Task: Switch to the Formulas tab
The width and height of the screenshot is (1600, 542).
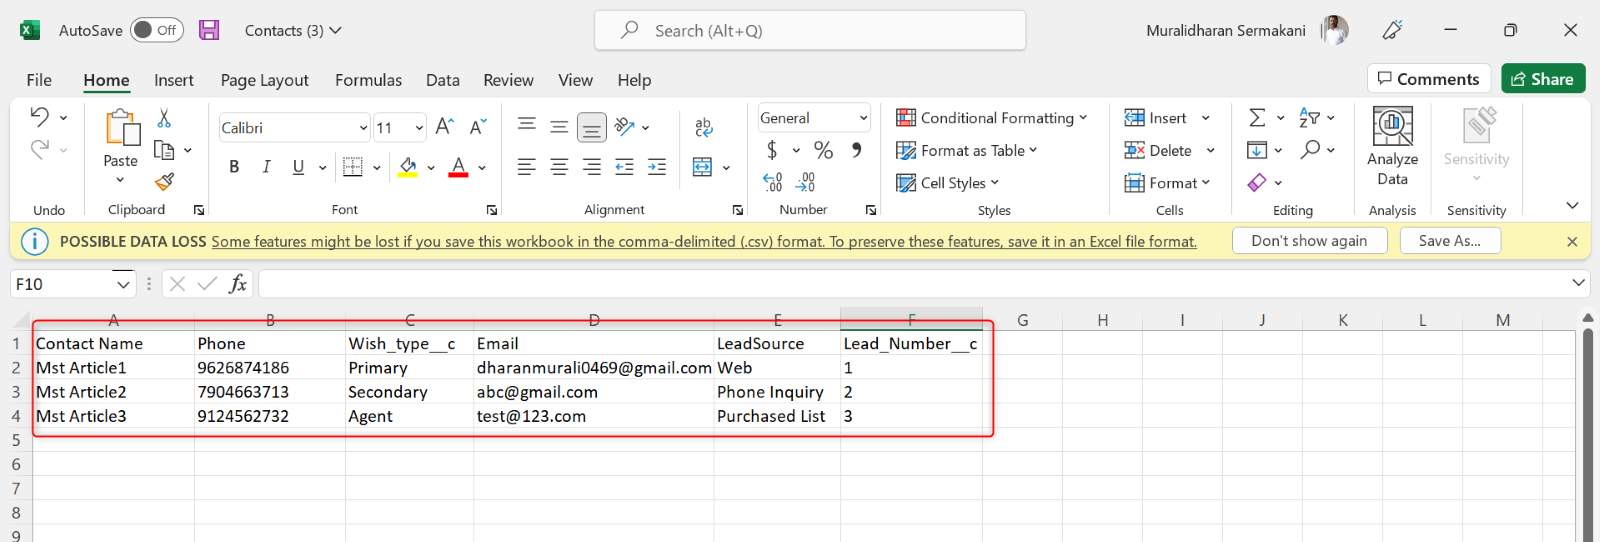Action: point(368,80)
